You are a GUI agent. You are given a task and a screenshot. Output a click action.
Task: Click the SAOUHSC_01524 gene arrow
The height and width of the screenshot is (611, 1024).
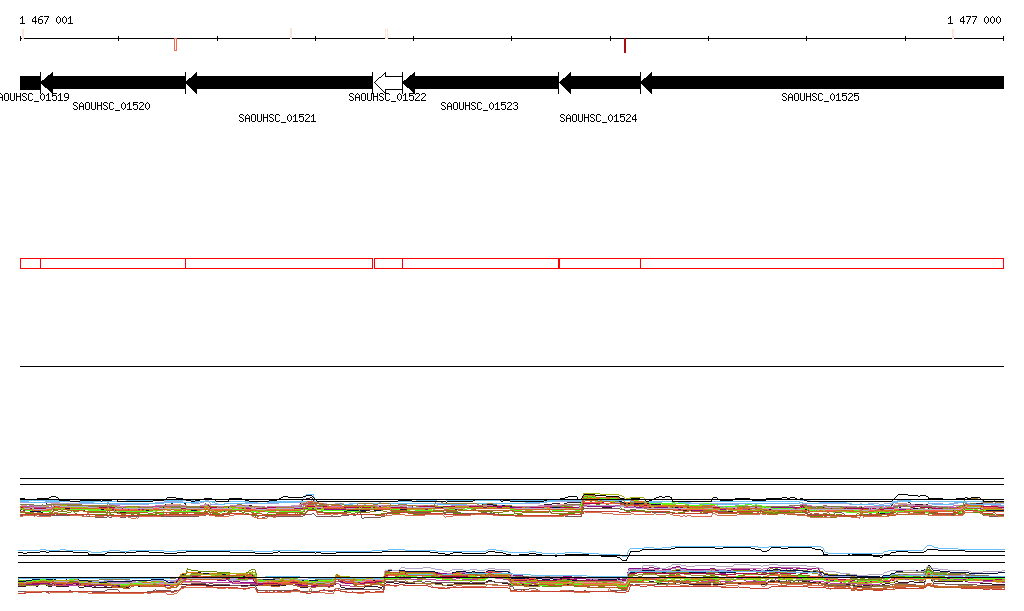click(600, 83)
